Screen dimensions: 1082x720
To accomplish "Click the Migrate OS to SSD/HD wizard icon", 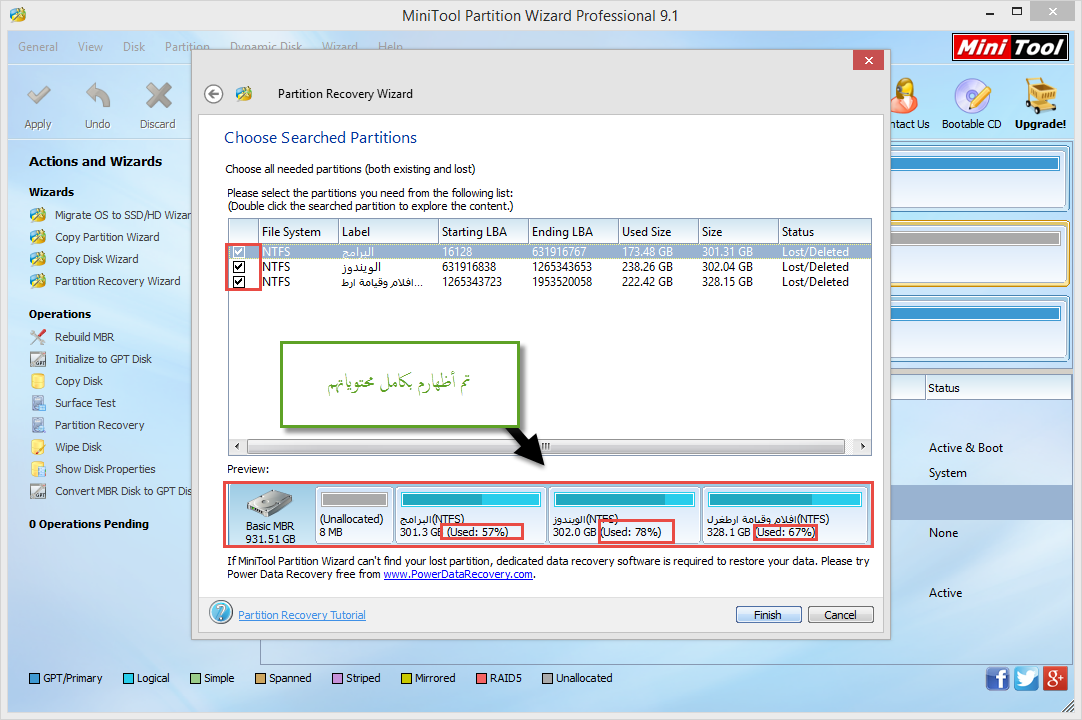I will (x=38, y=215).
